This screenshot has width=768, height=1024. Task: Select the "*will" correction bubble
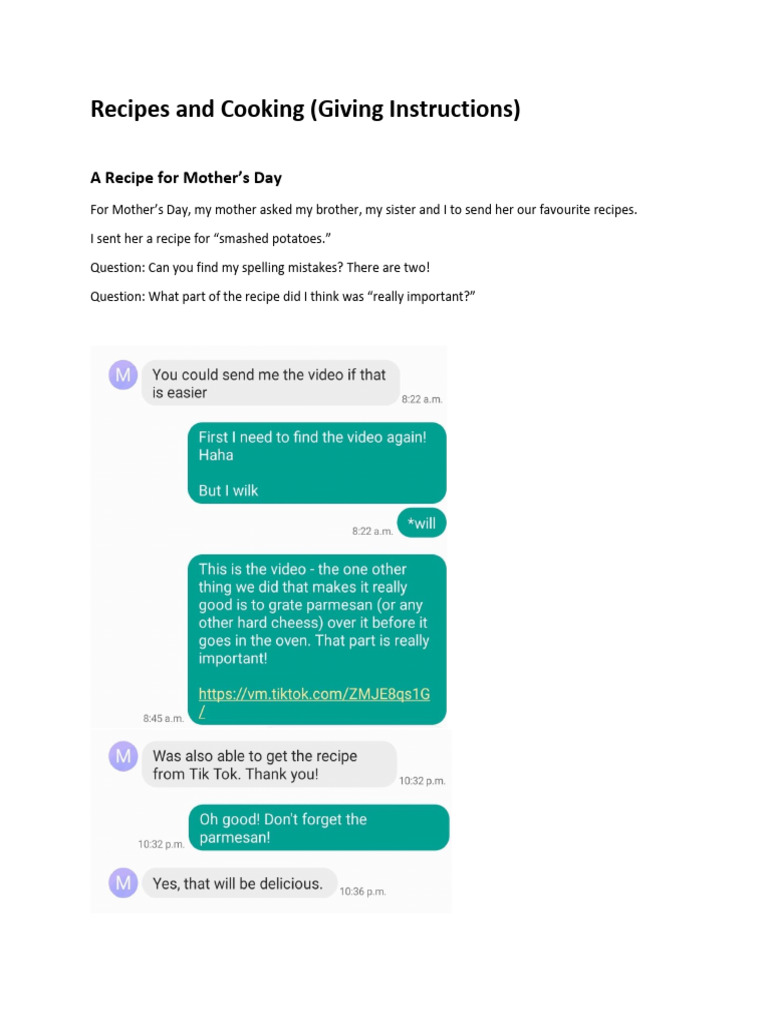pos(422,523)
